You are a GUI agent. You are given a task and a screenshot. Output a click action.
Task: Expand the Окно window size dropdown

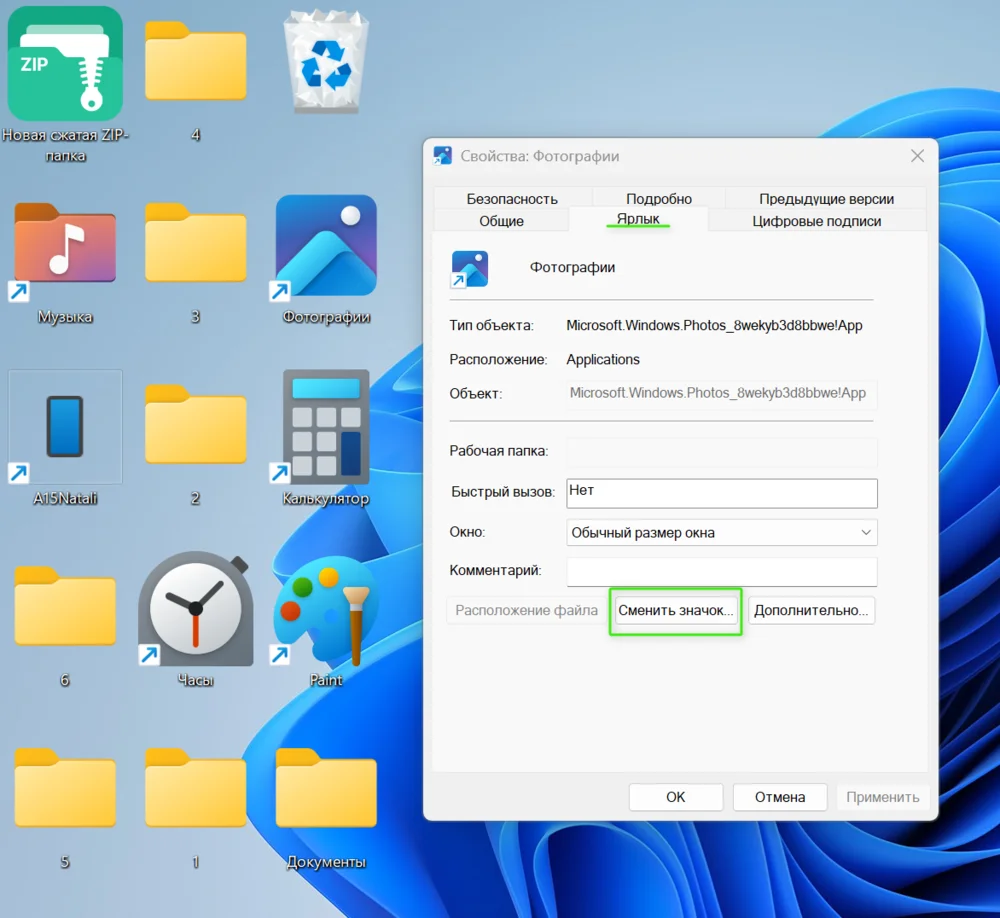(721, 533)
